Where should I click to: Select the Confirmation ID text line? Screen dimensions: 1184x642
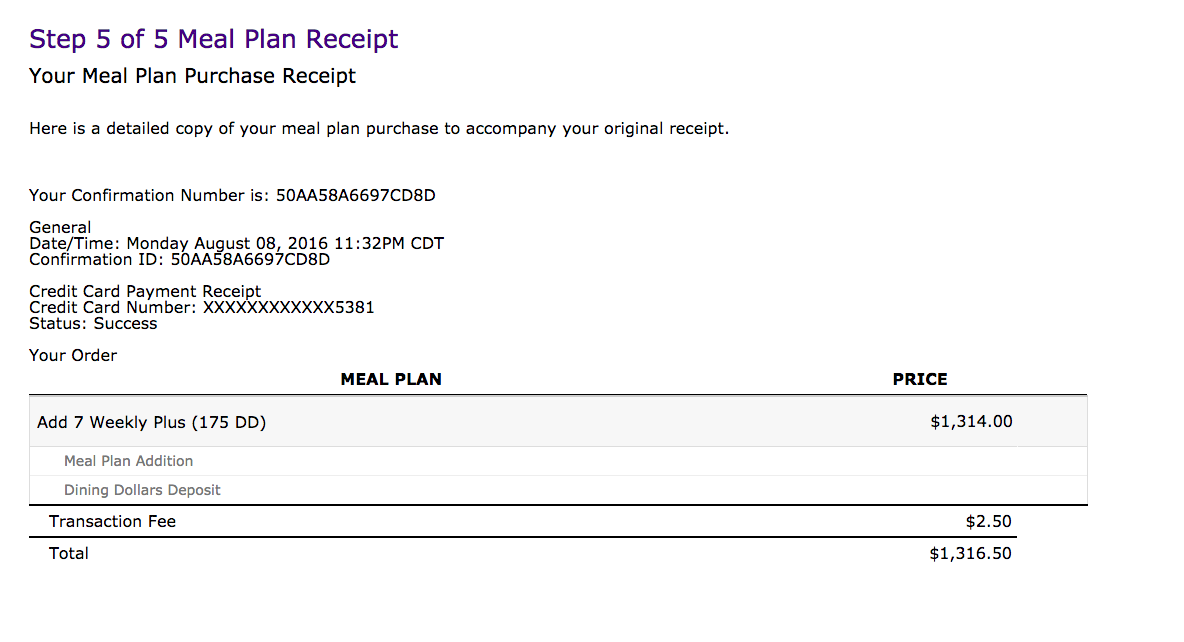point(179,260)
